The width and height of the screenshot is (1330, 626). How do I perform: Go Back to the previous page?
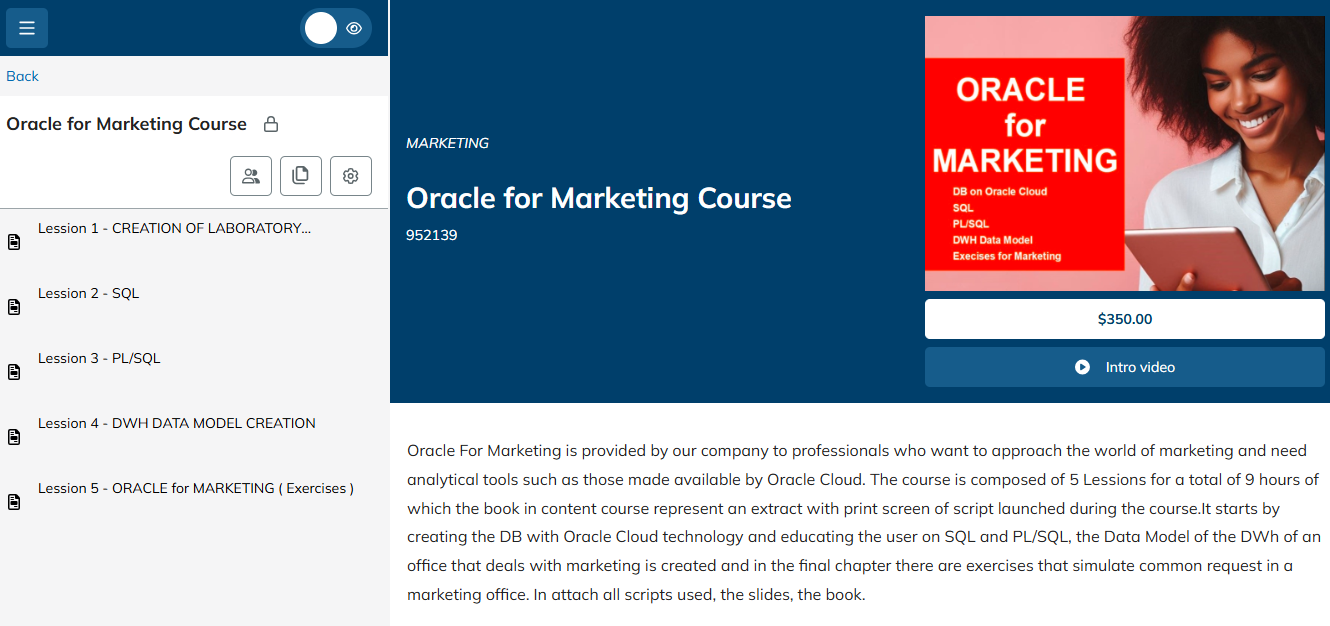(x=22, y=76)
